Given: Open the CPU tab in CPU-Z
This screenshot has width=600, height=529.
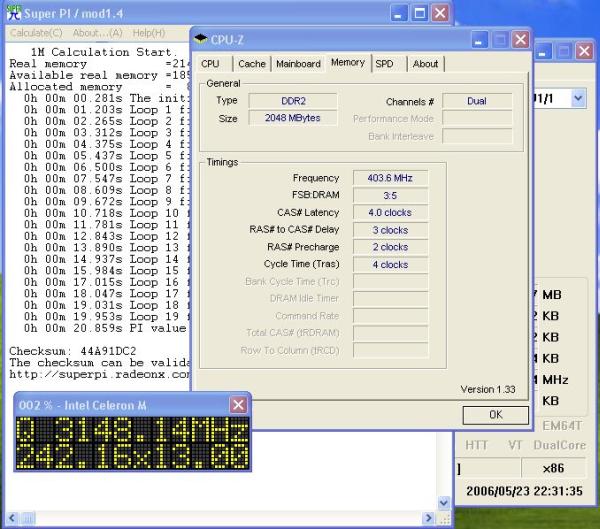Looking at the screenshot, I should [210, 64].
